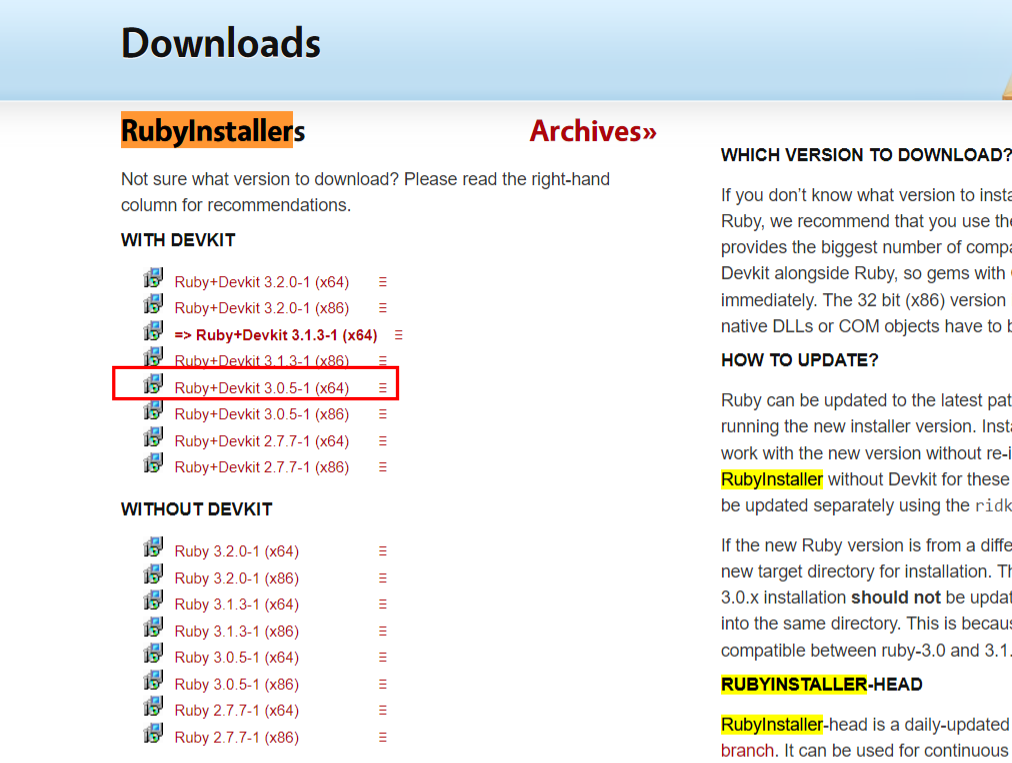Click installer icon beside Ruby+Devkit 3.0.5-1 (x86)

tap(153, 411)
